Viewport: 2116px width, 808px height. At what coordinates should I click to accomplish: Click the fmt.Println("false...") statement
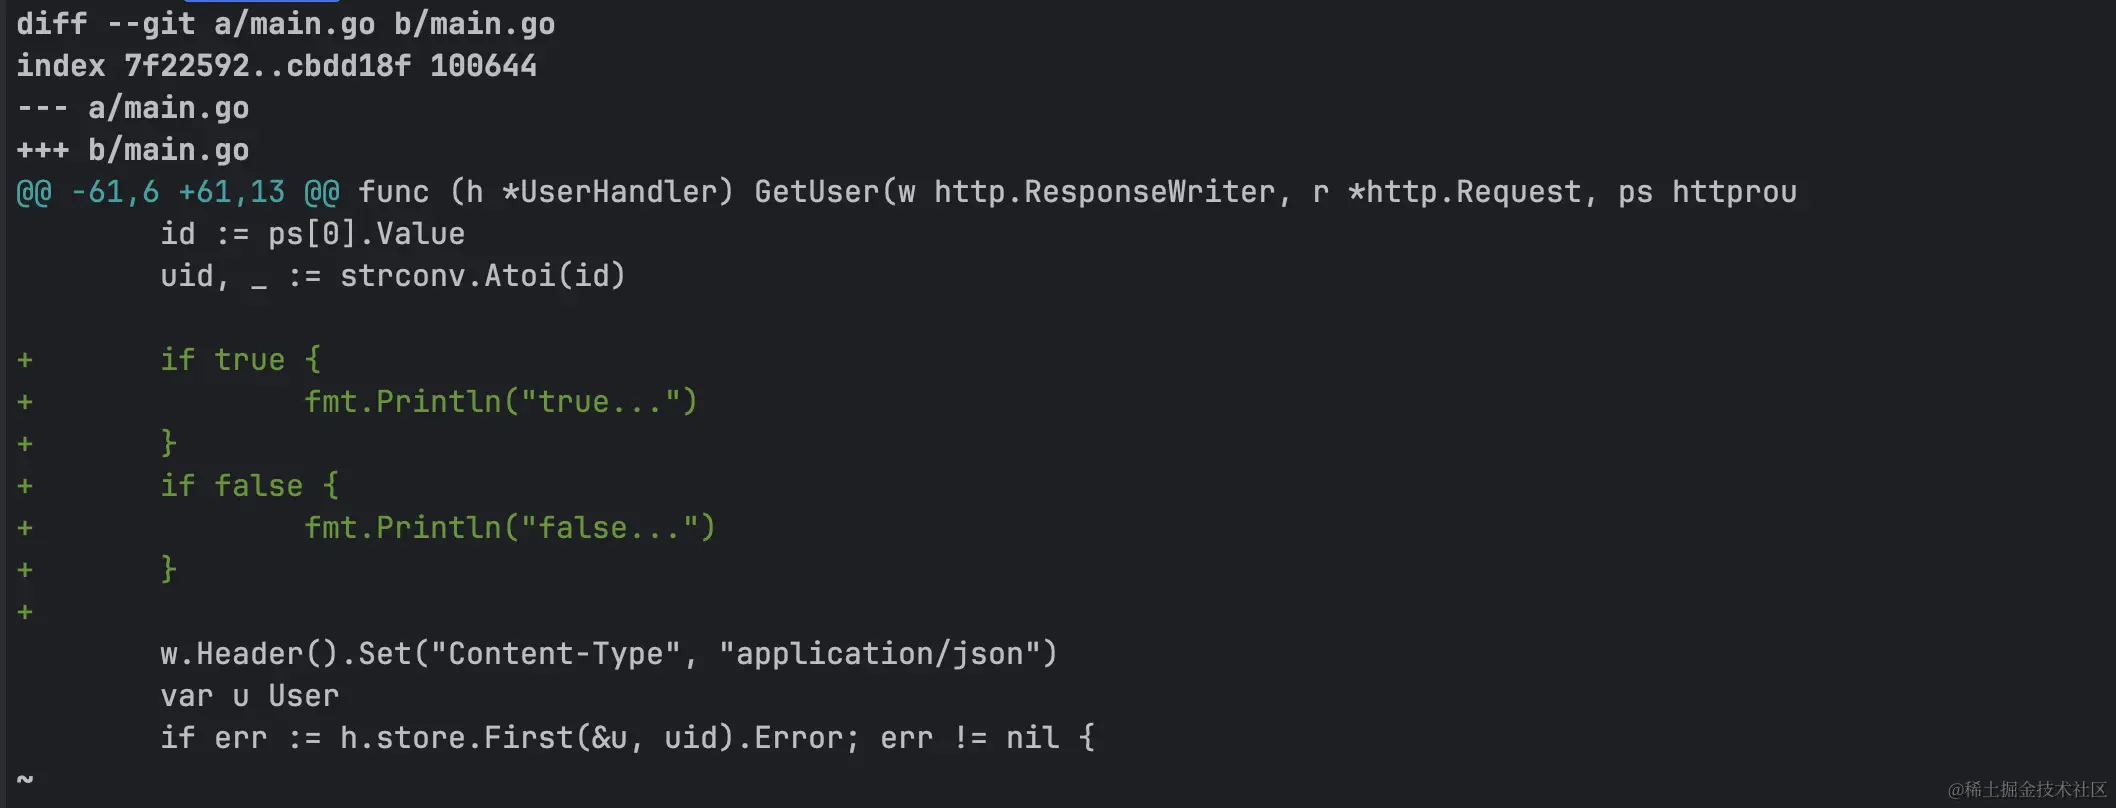(x=509, y=528)
